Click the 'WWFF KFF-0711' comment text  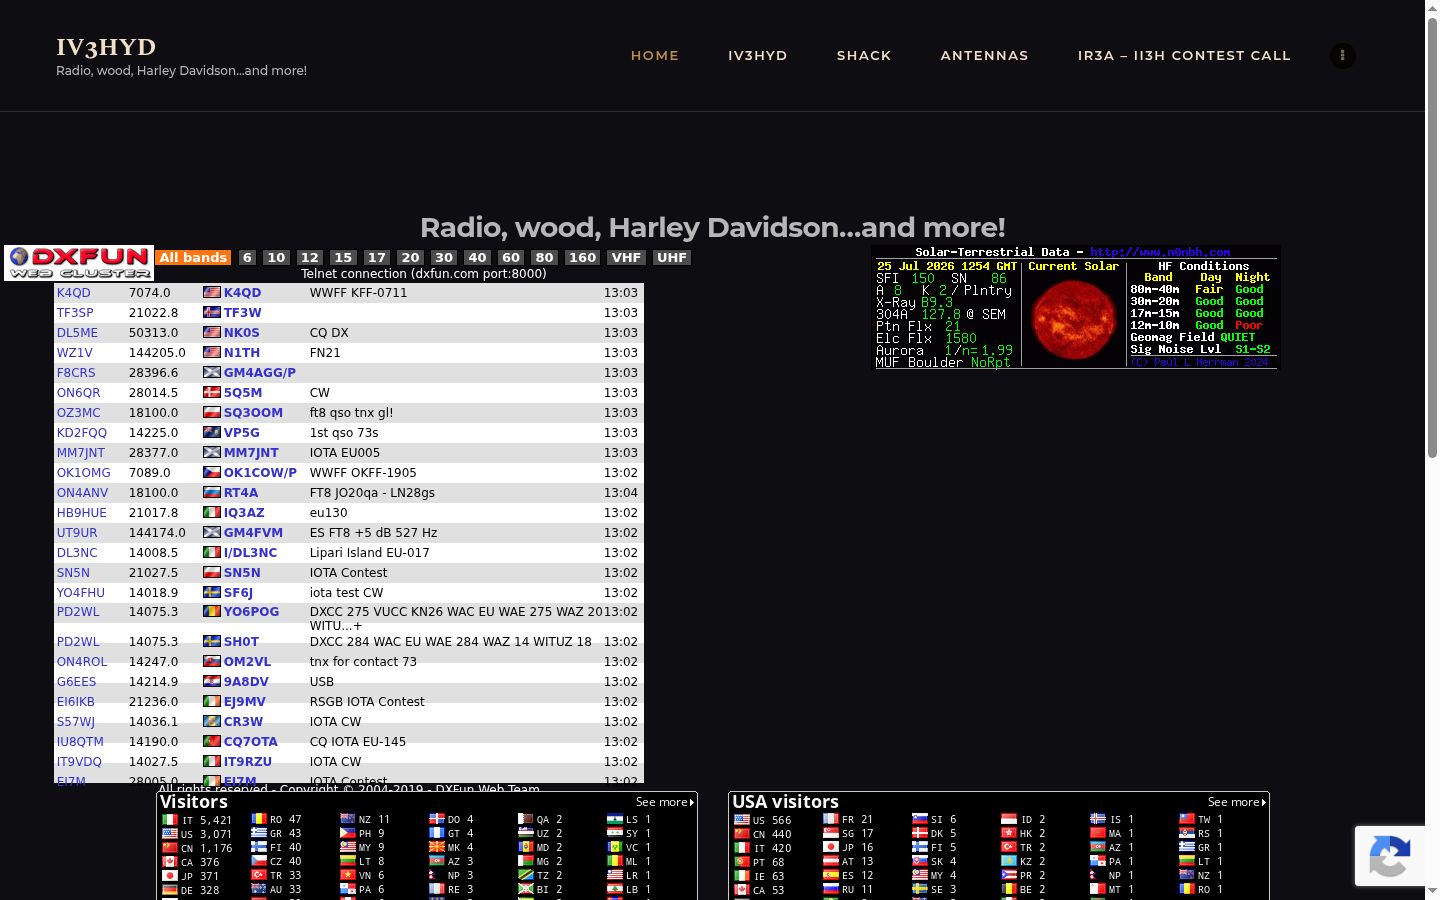click(x=359, y=293)
